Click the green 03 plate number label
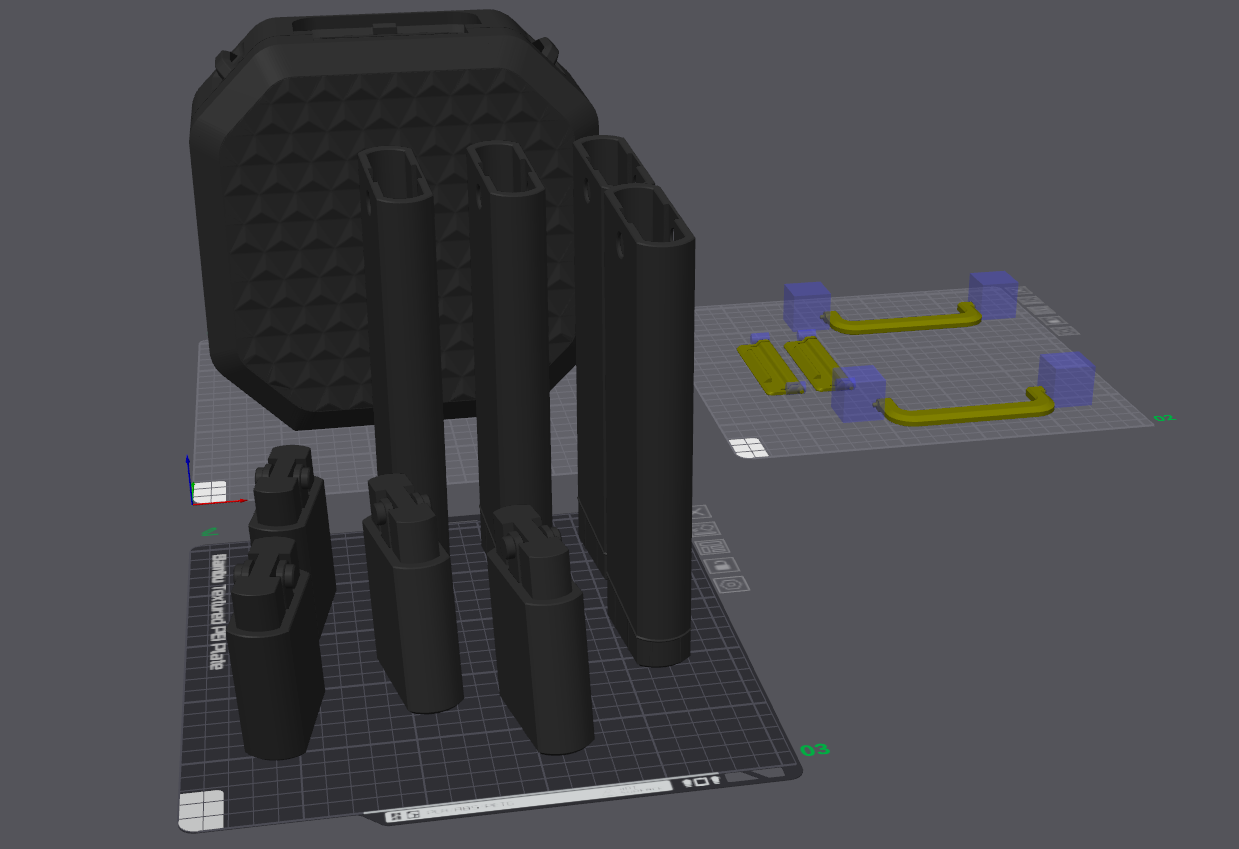The width and height of the screenshot is (1239, 849). coord(815,749)
